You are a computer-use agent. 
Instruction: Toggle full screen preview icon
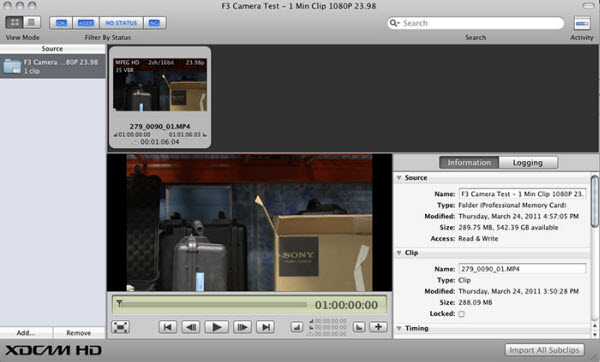point(121,327)
